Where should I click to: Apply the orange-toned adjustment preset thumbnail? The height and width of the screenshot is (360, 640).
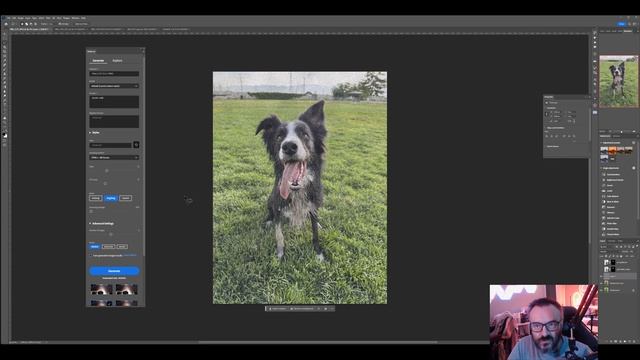612,150
